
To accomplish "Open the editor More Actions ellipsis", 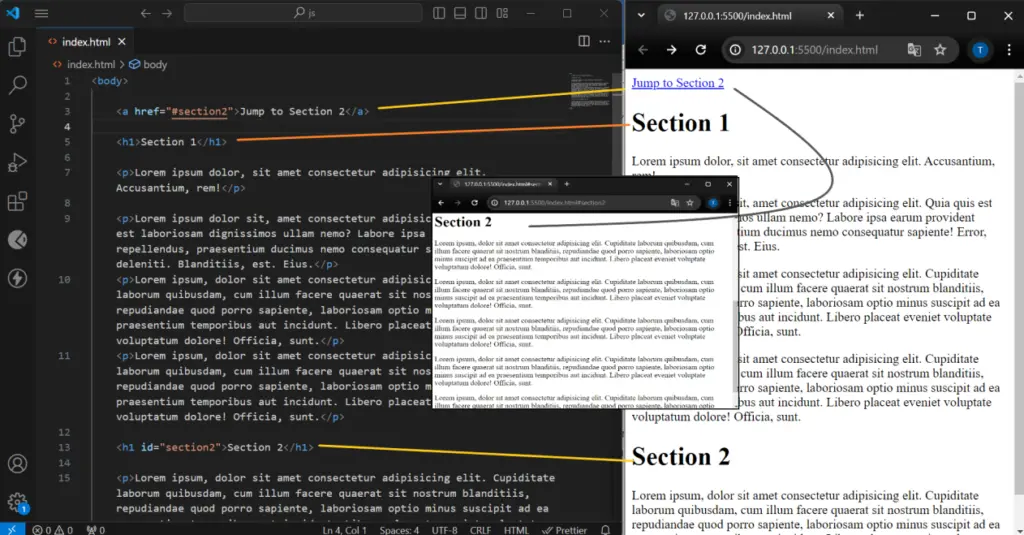I will click(x=605, y=41).
